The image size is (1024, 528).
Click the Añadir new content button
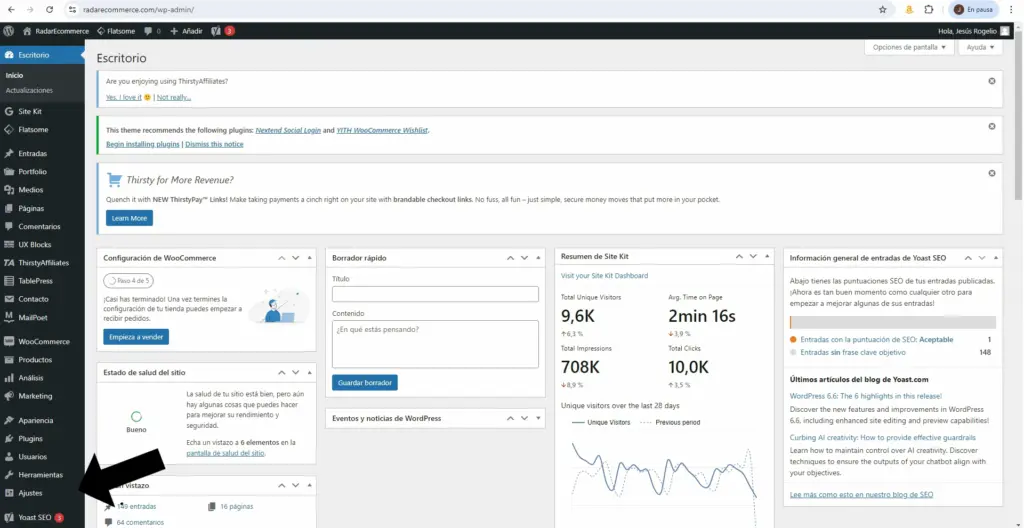point(187,31)
